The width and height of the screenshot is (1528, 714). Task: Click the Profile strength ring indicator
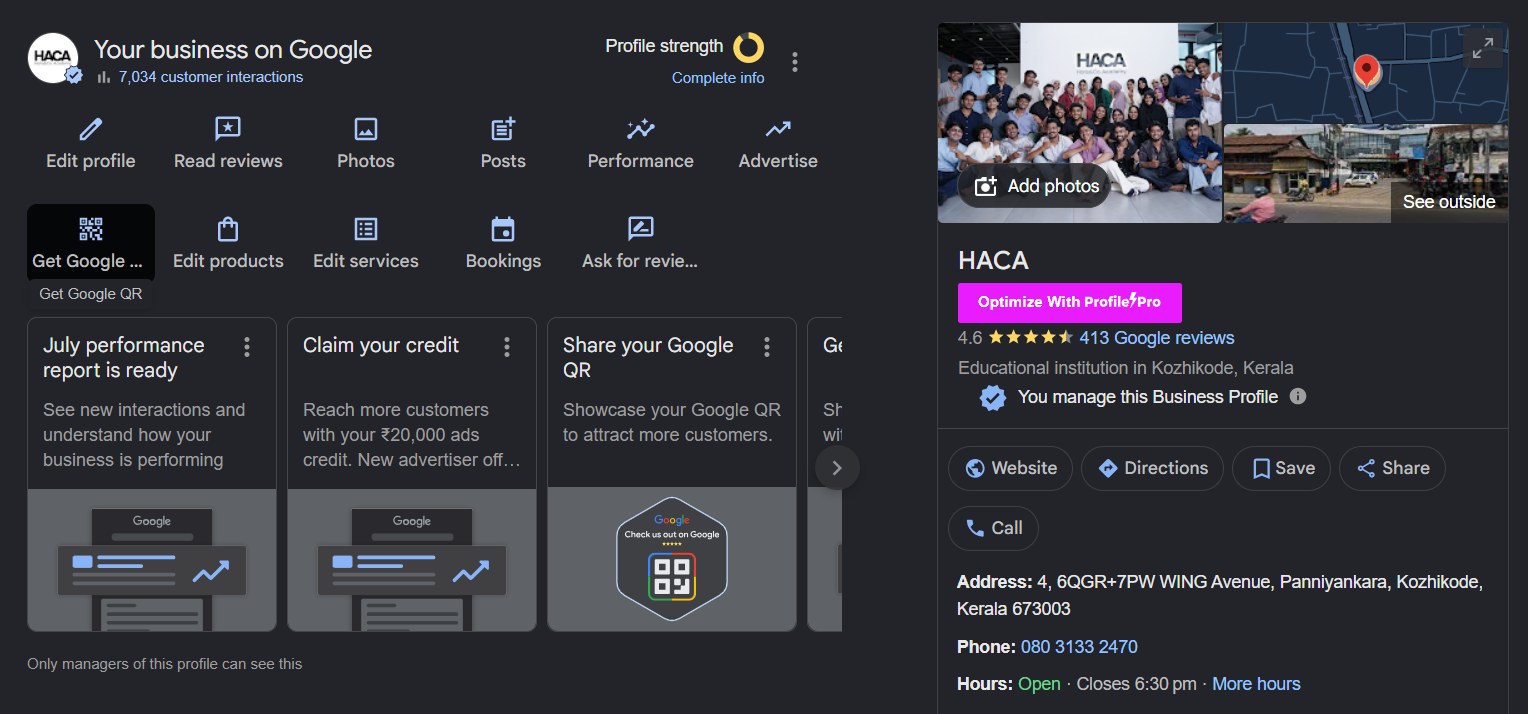coord(748,47)
